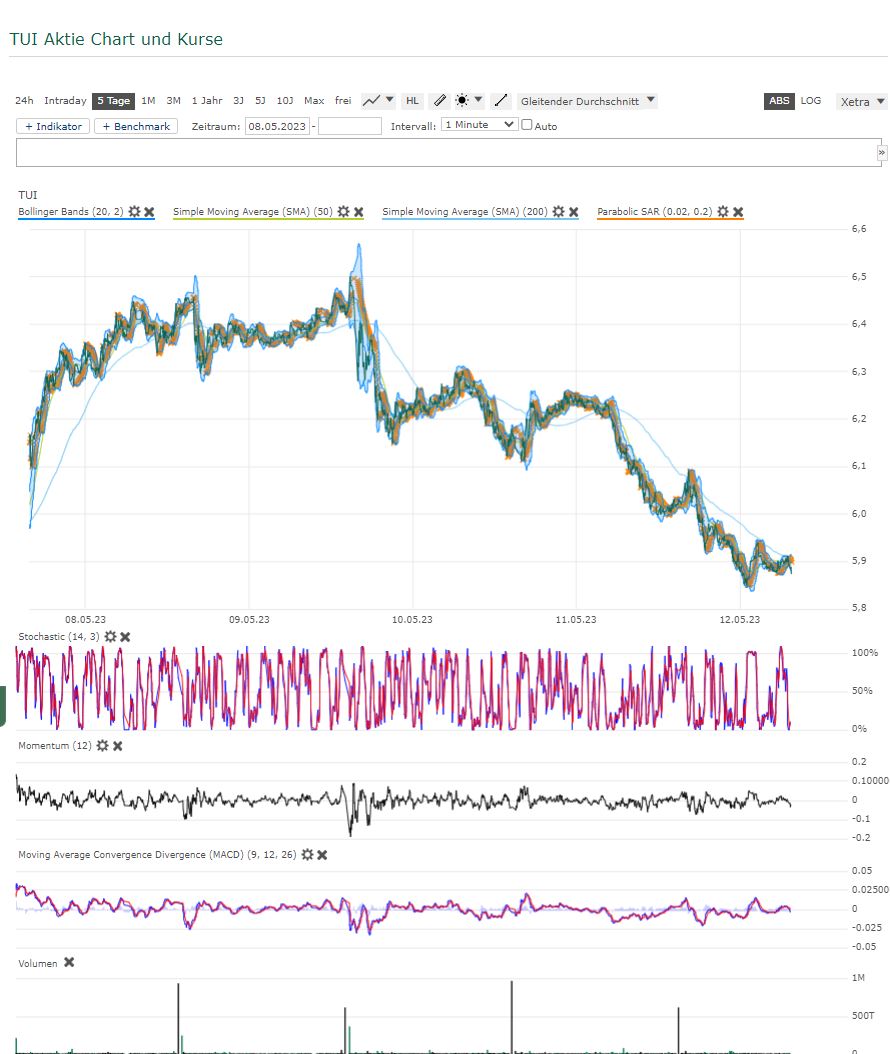Open Xetra exchange dropdown

click(x=862, y=102)
